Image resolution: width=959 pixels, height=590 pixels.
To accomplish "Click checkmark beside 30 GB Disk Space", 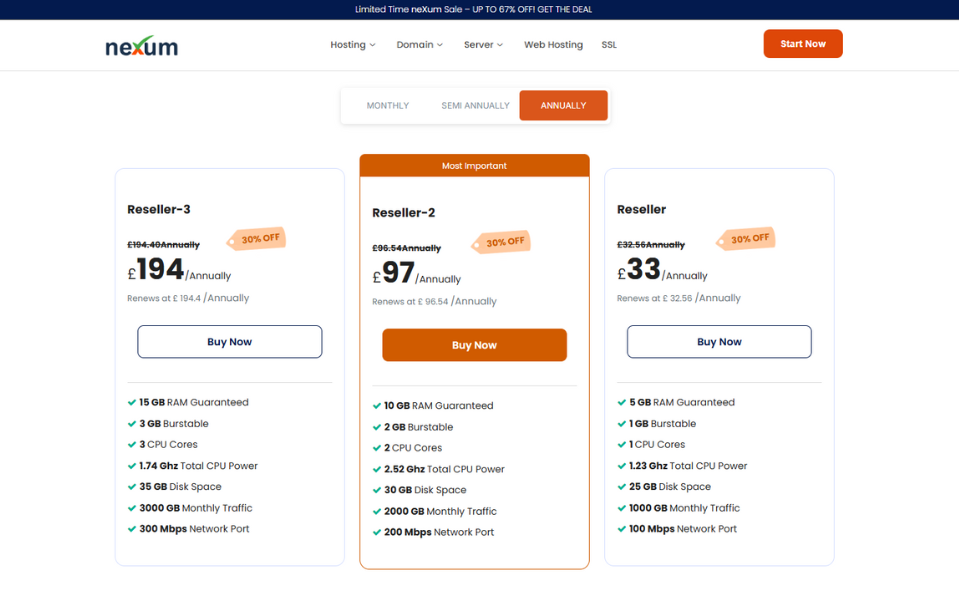I will (x=376, y=490).
